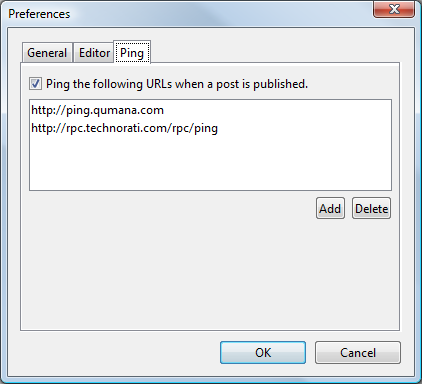Switch to the General tab
Image resolution: width=422 pixels, height=384 pixels.
[47, 53]
